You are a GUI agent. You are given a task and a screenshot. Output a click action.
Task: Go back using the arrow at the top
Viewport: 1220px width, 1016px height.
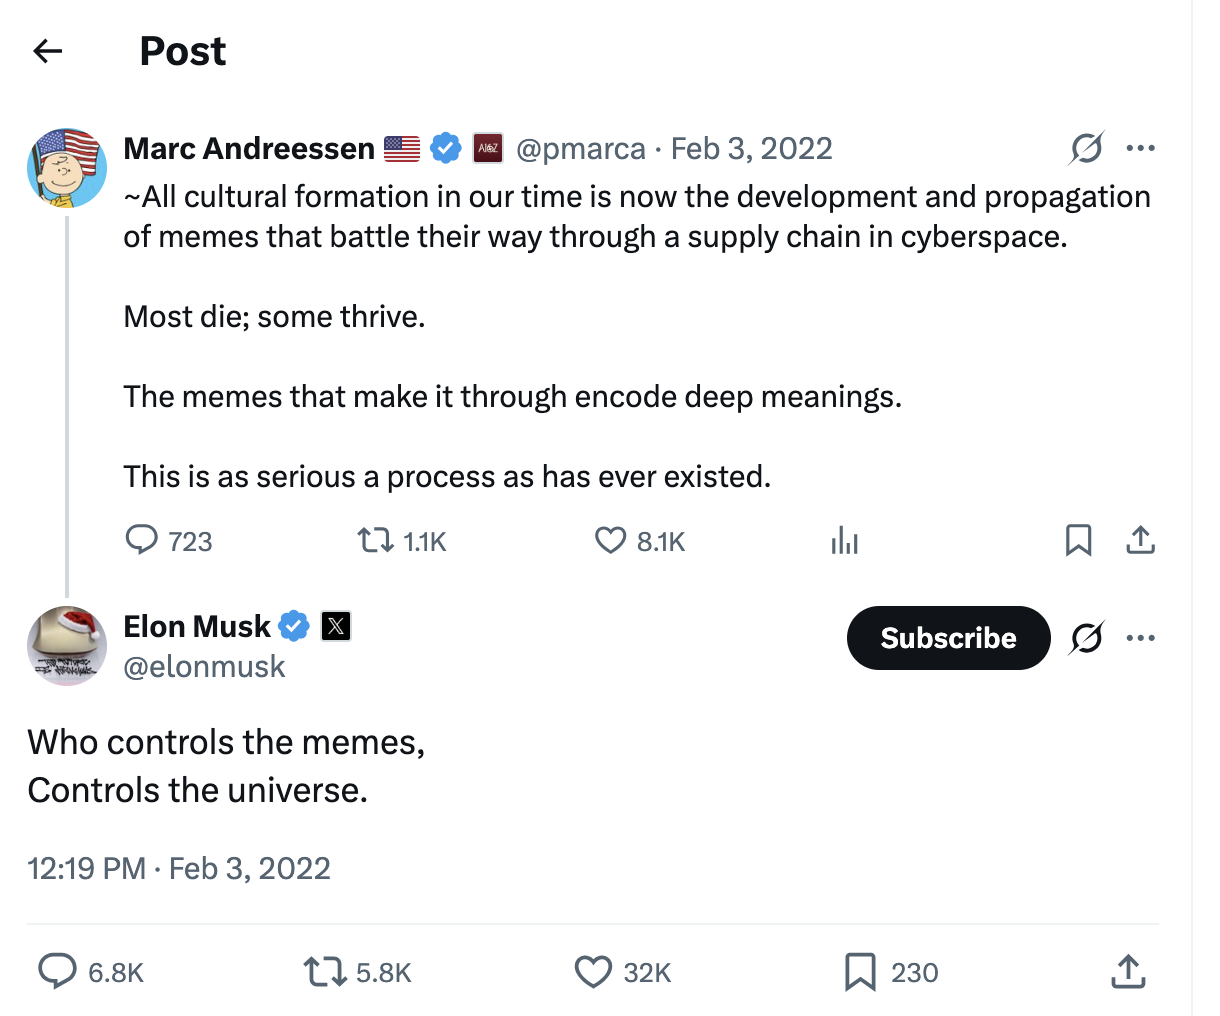(47, 50)
